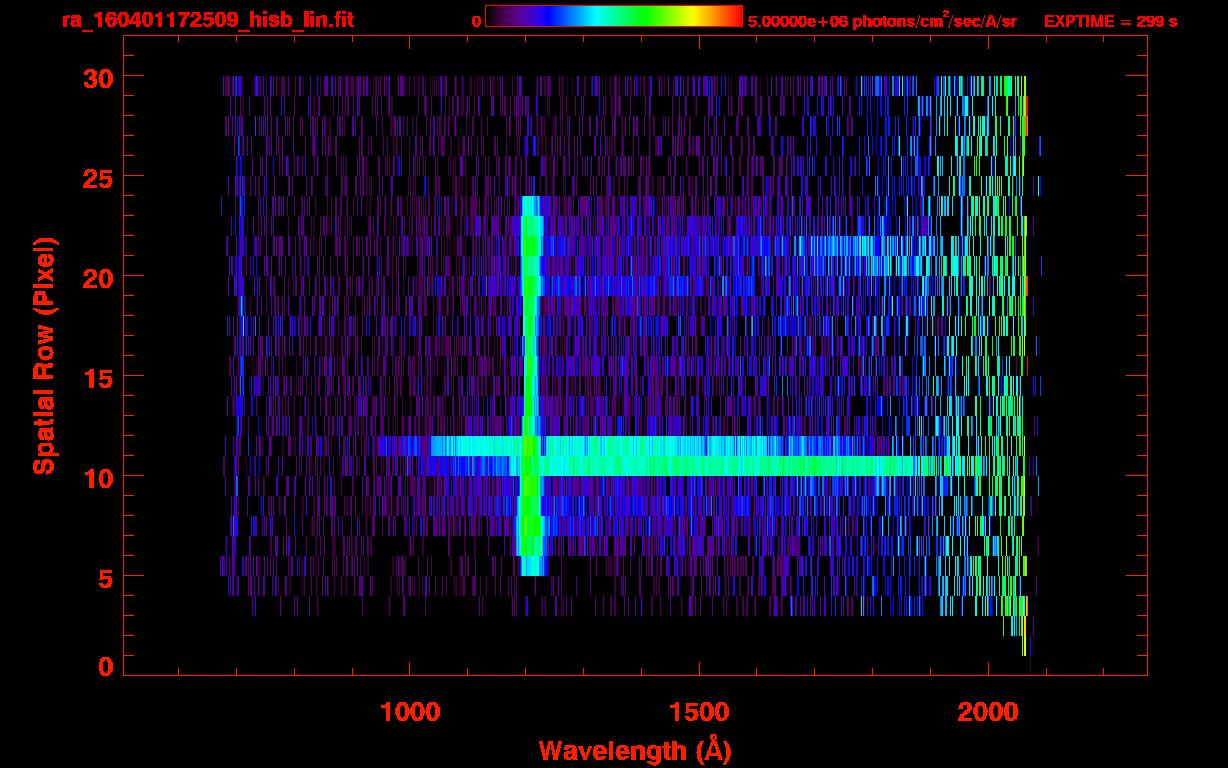The height and width of the screenshot is (768, 1228).
Task: Click the Wavelength (Å) axis title
Action: [x=635, y=750]
